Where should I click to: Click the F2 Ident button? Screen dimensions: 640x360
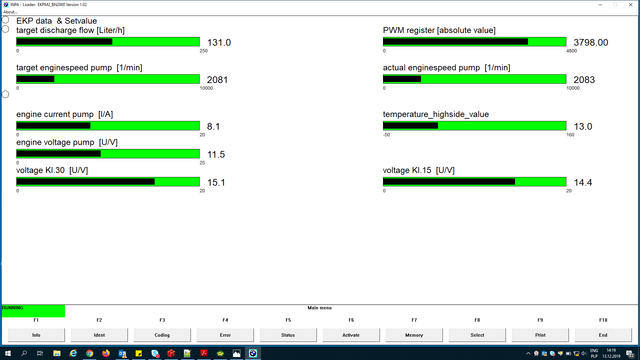[x=99, y=335]
